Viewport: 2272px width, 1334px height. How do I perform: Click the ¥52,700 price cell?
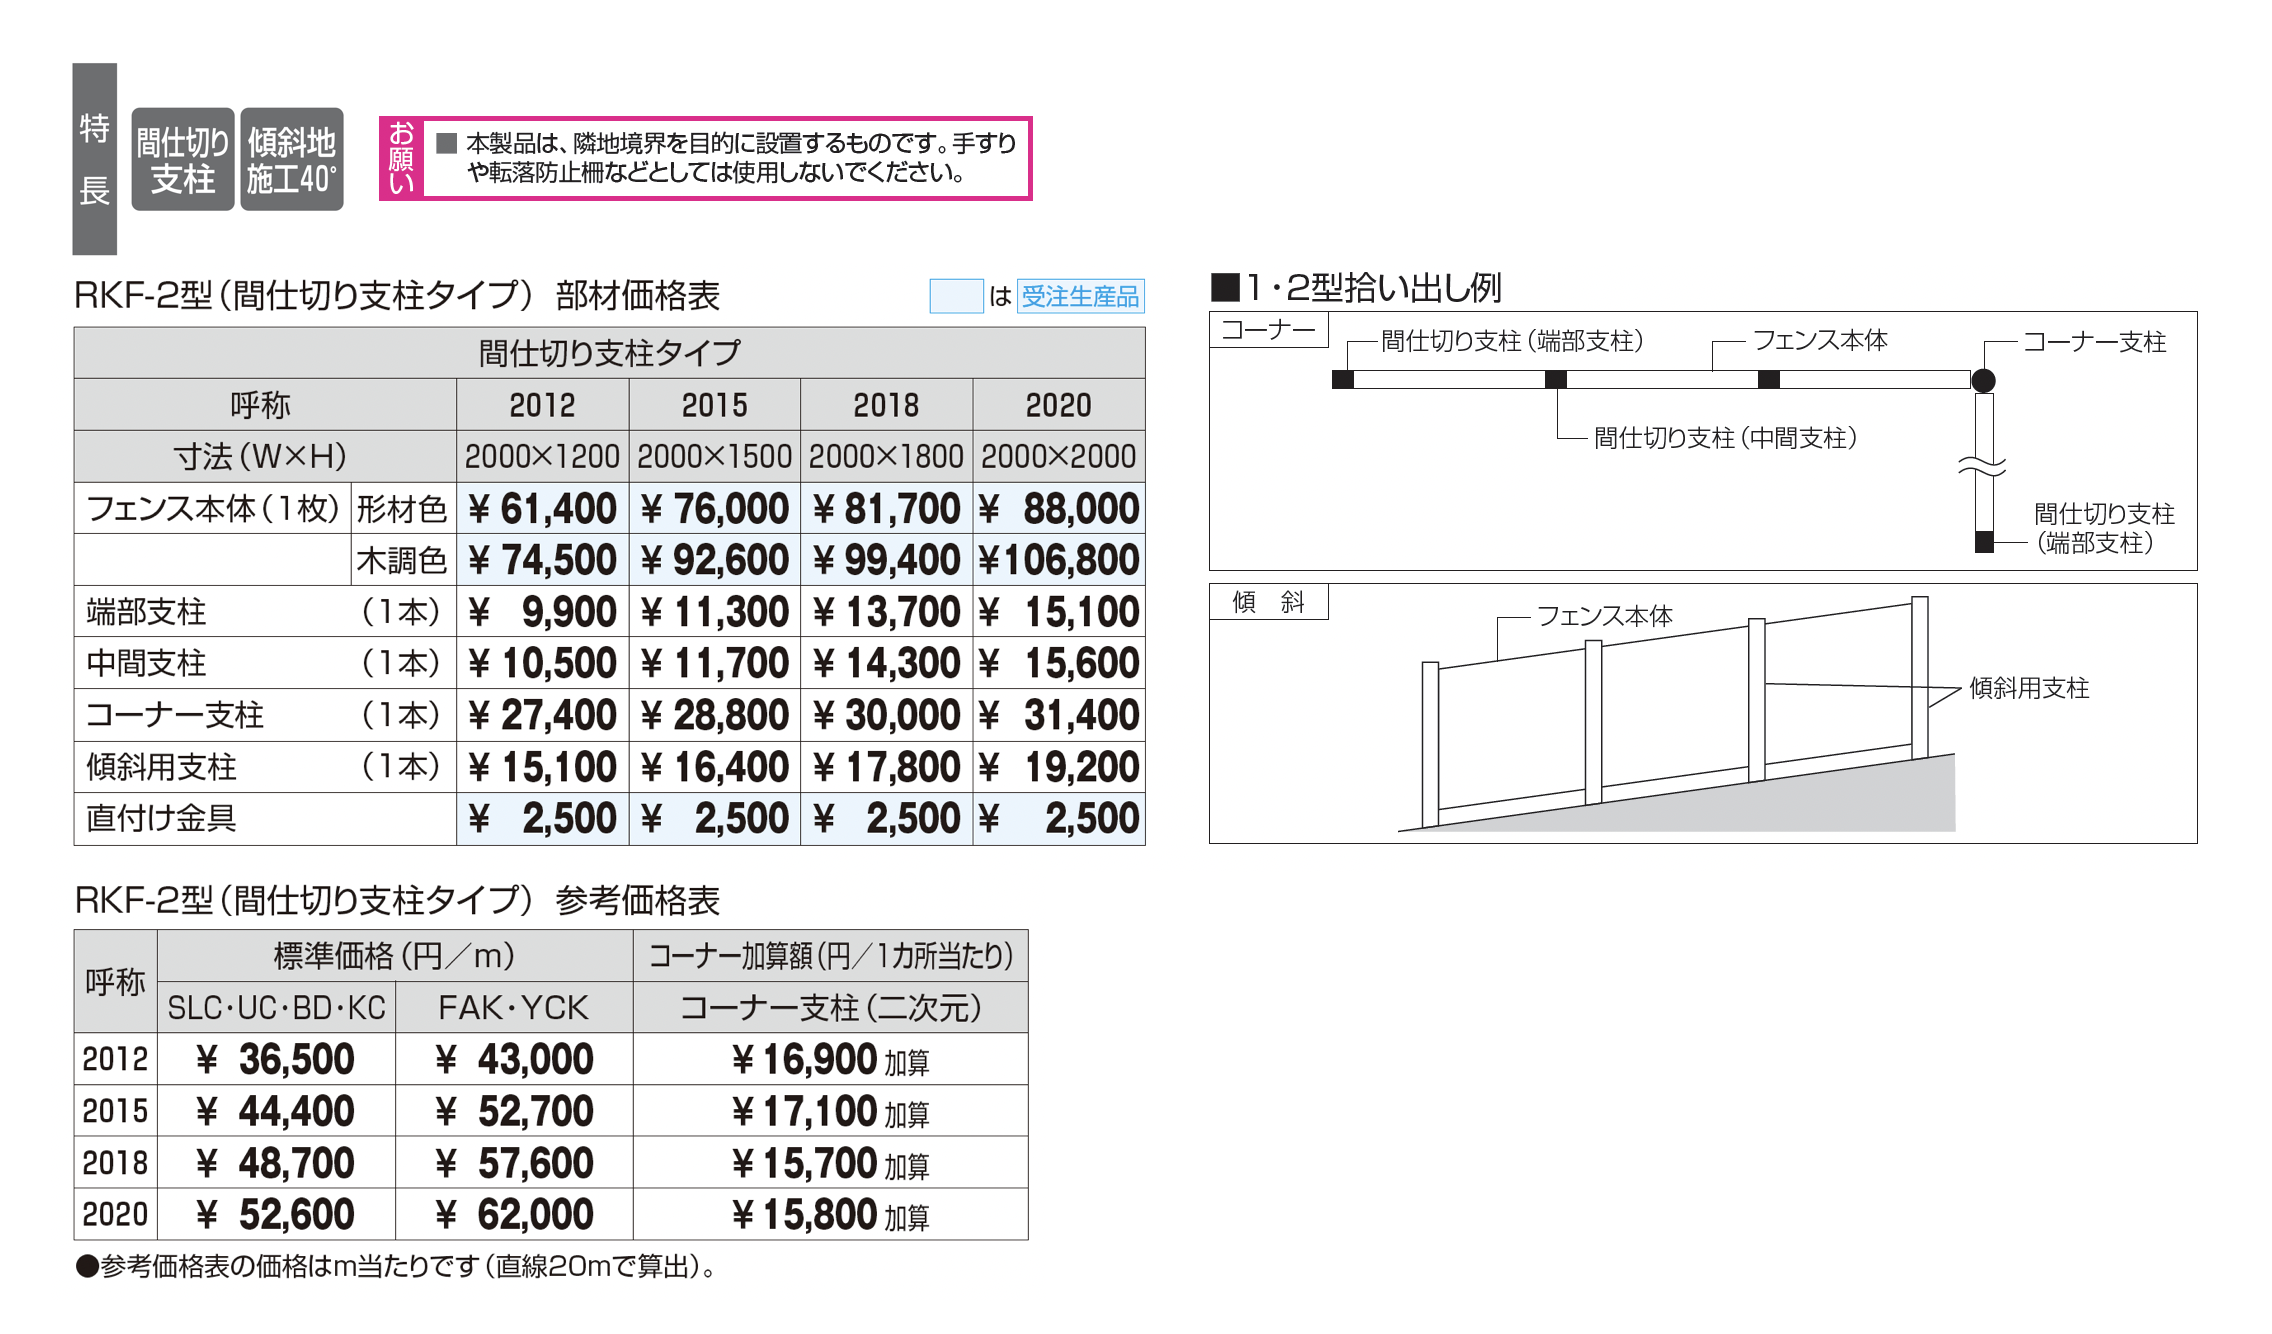click(x=514, y=1111)
